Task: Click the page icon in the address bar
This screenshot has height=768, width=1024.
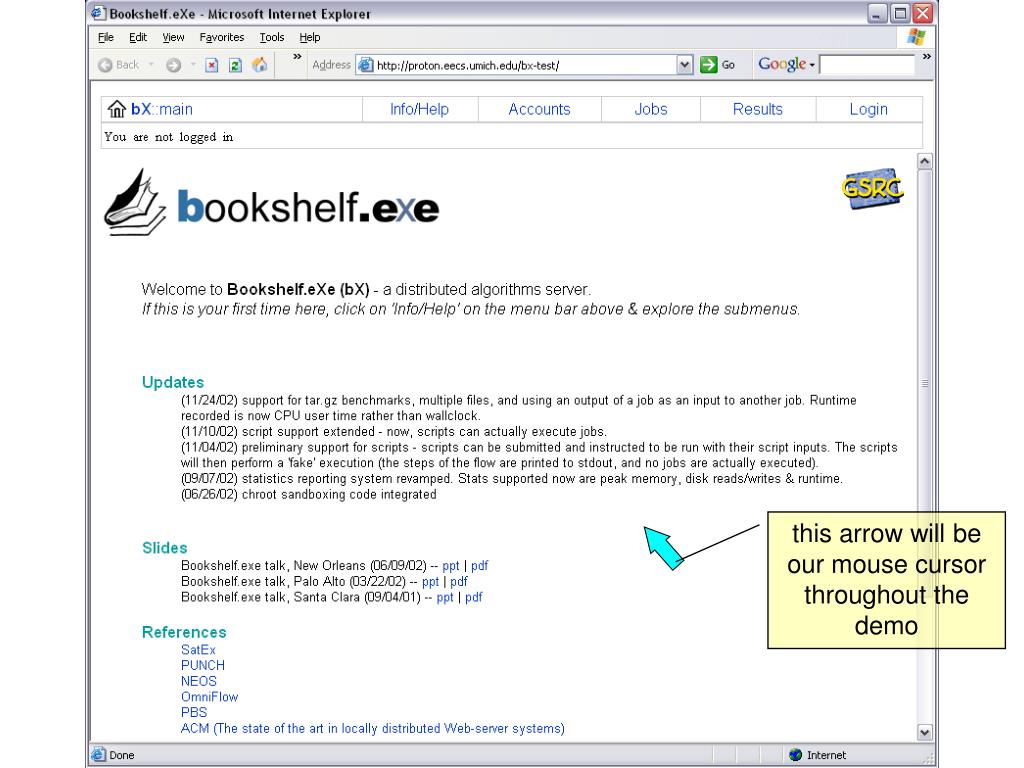Action: pos(366,65)
